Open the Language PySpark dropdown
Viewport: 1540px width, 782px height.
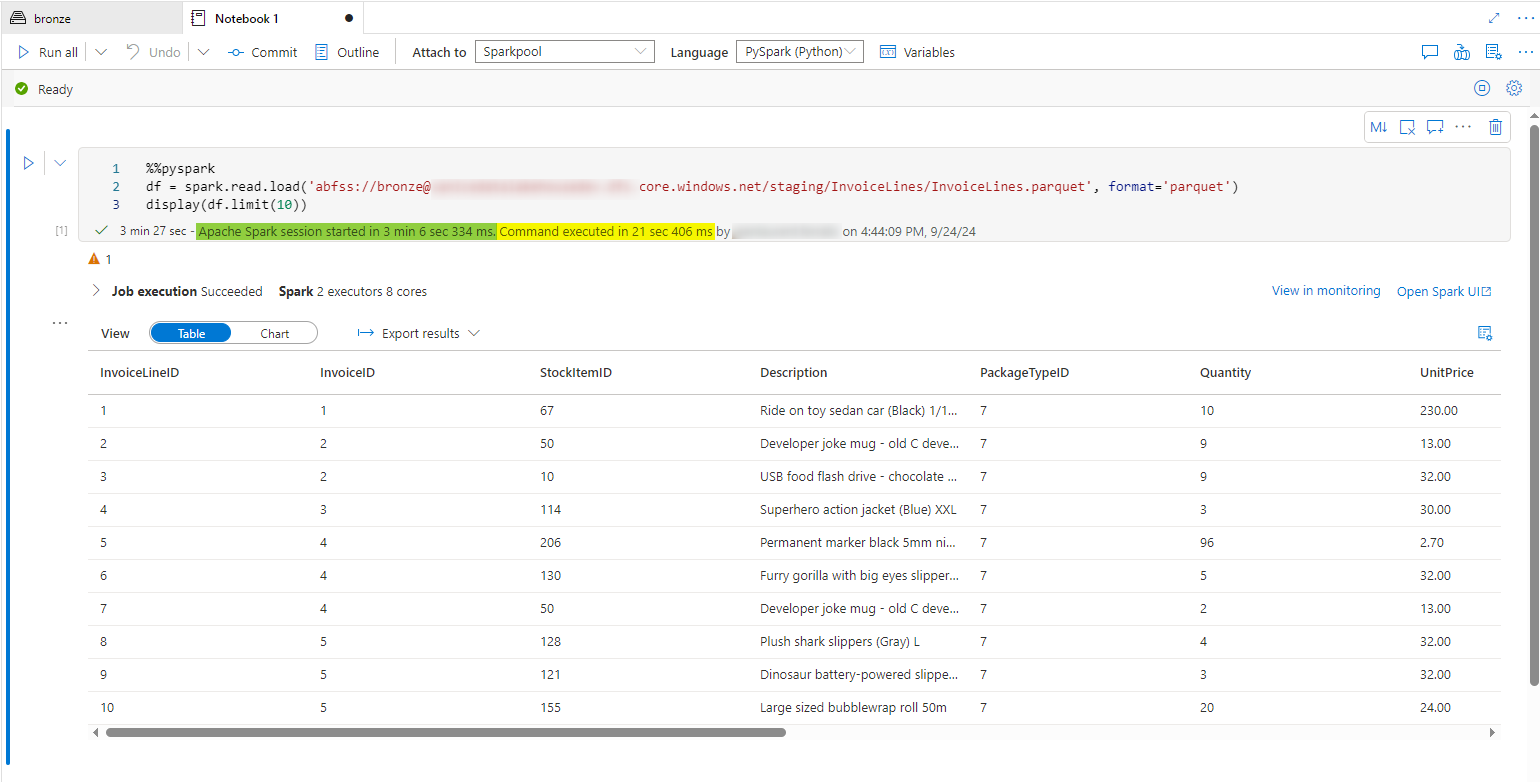(x=800, y=52)
